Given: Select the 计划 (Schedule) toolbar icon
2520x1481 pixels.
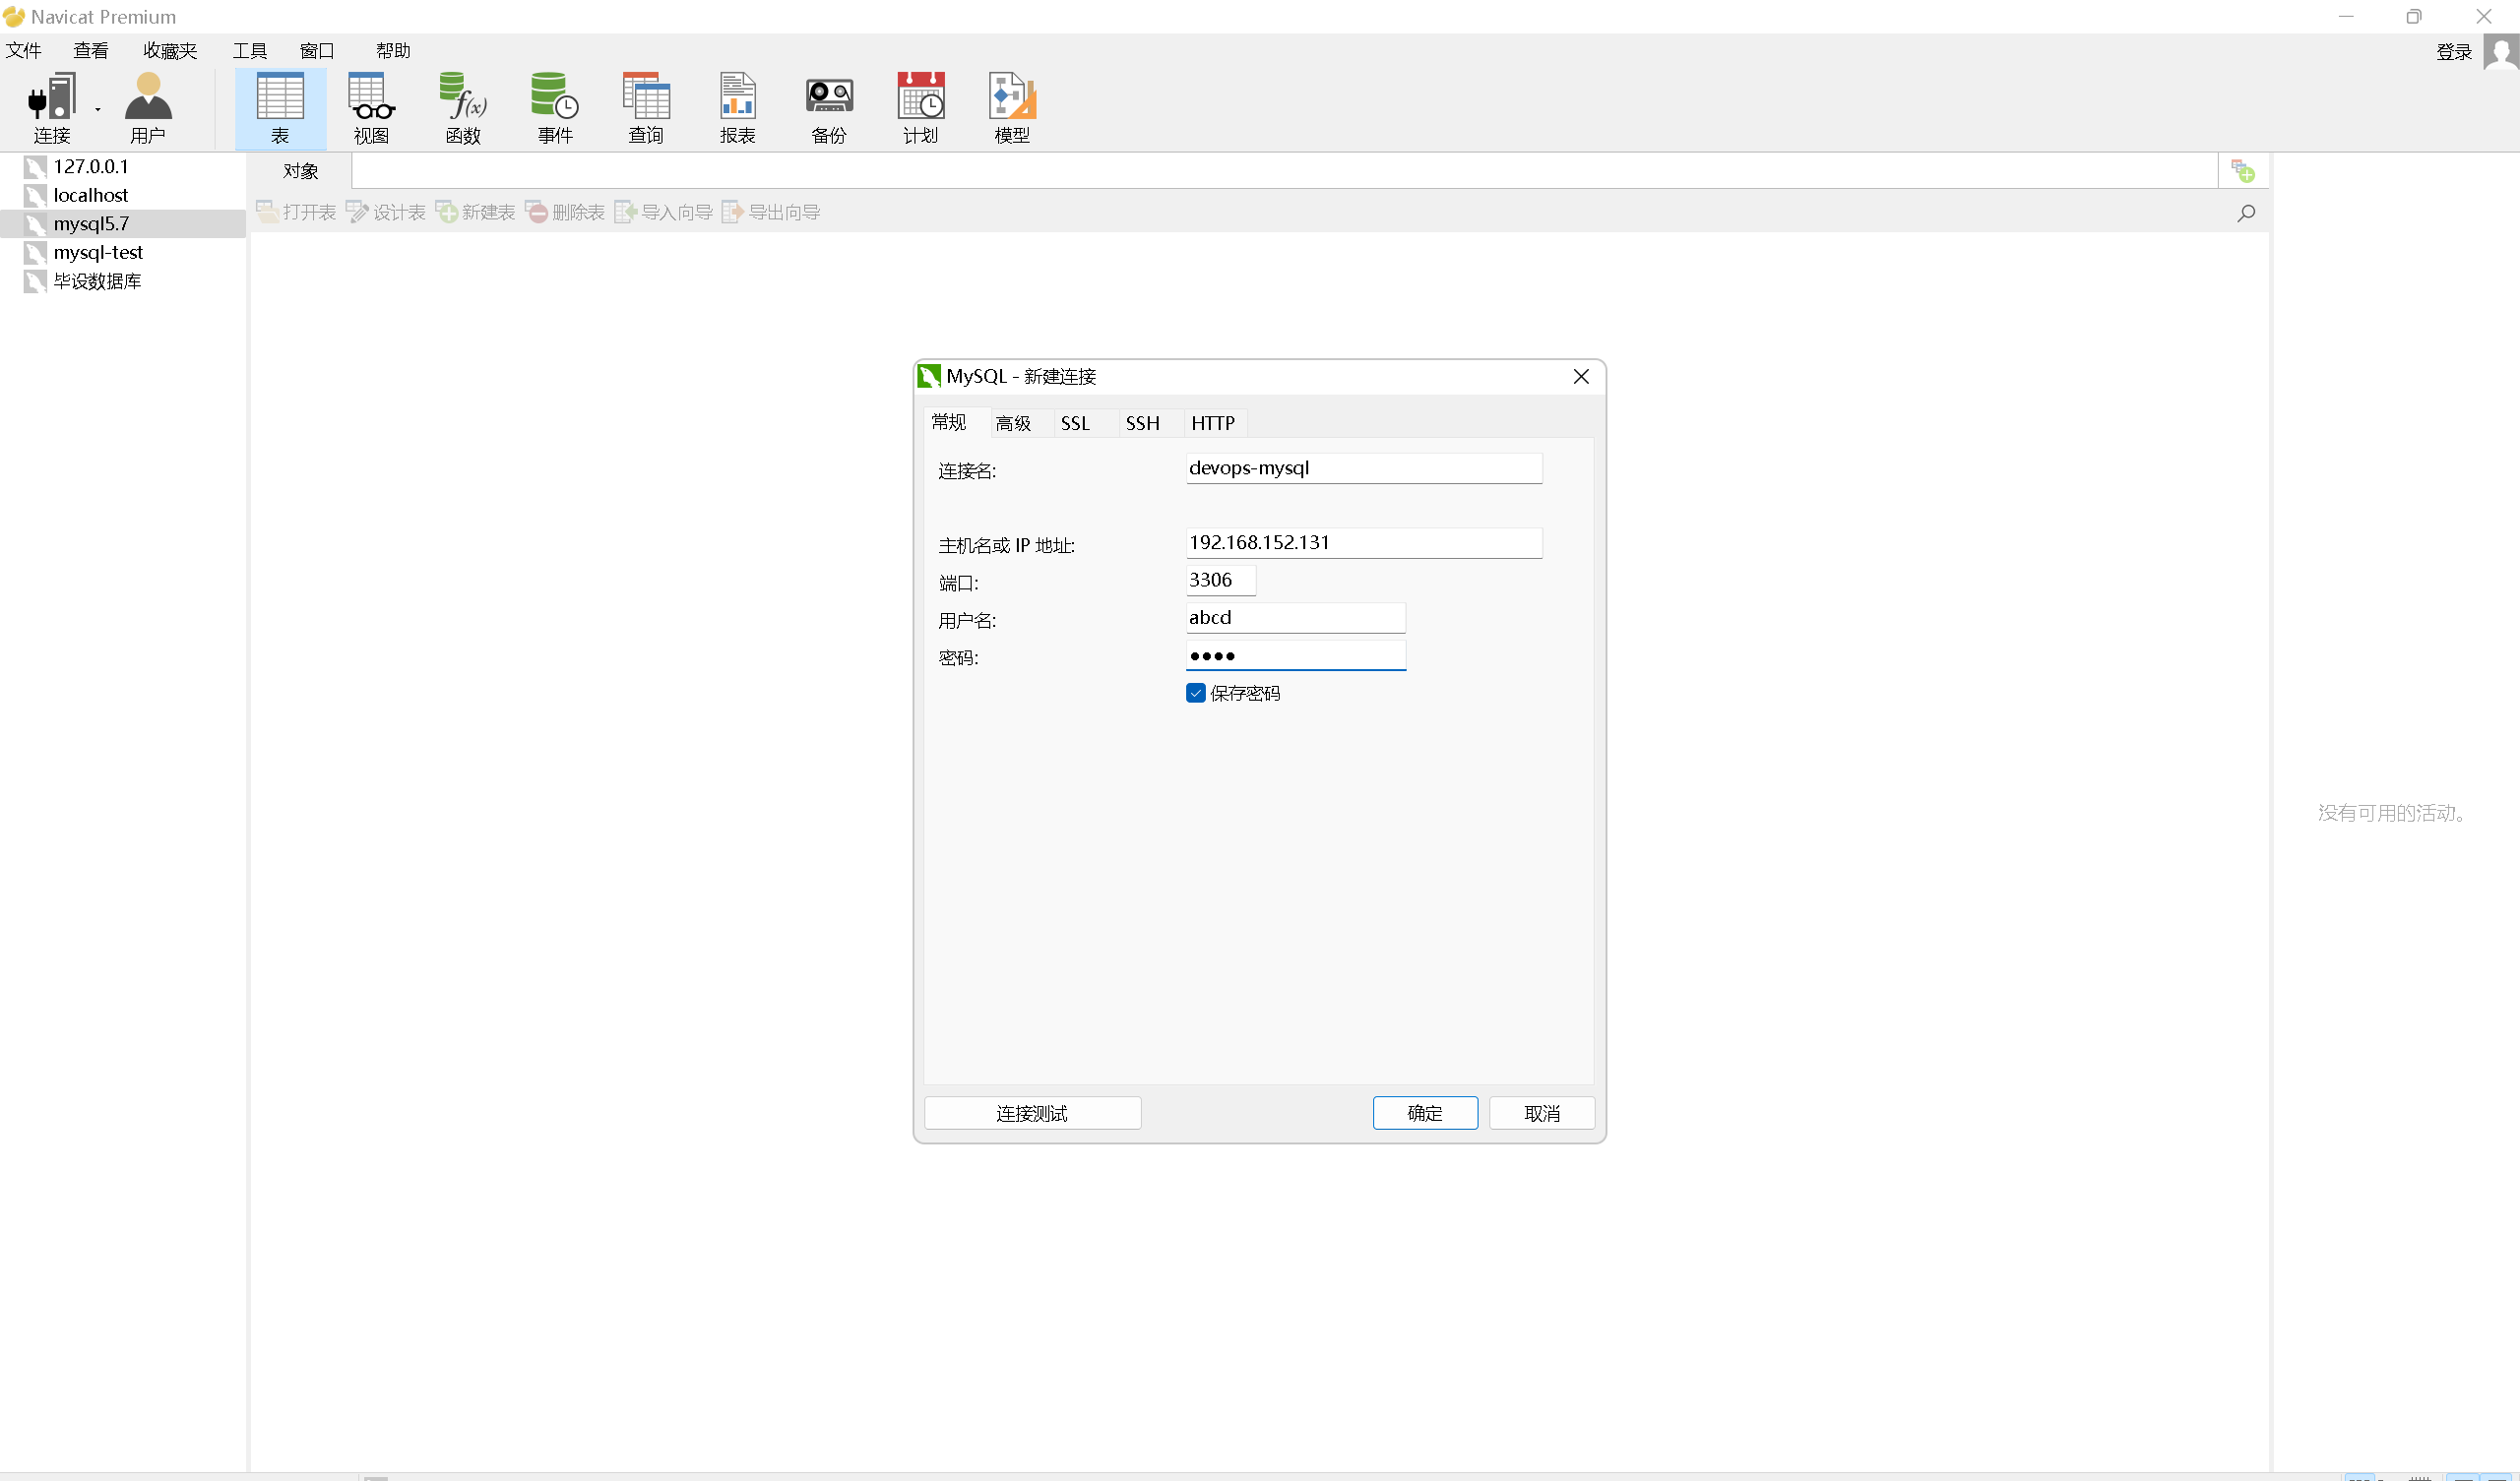Looking at the screenshot, I should [921, 108].
